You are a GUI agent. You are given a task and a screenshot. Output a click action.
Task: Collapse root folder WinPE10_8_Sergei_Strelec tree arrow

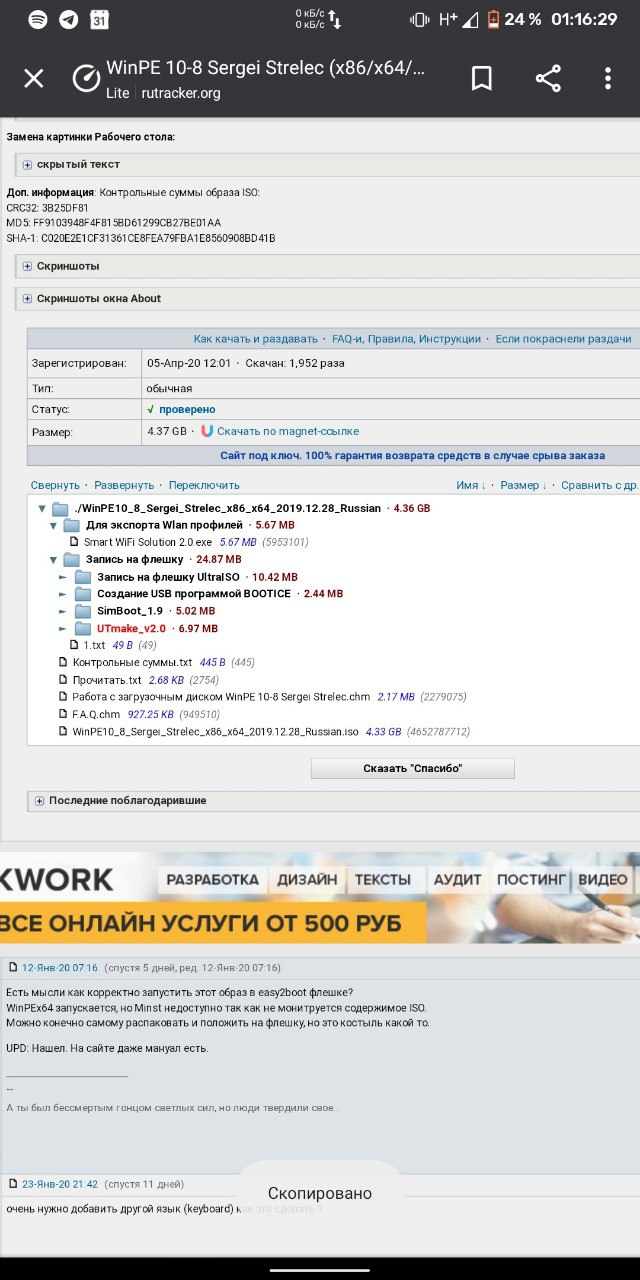(x=42, y=508)
